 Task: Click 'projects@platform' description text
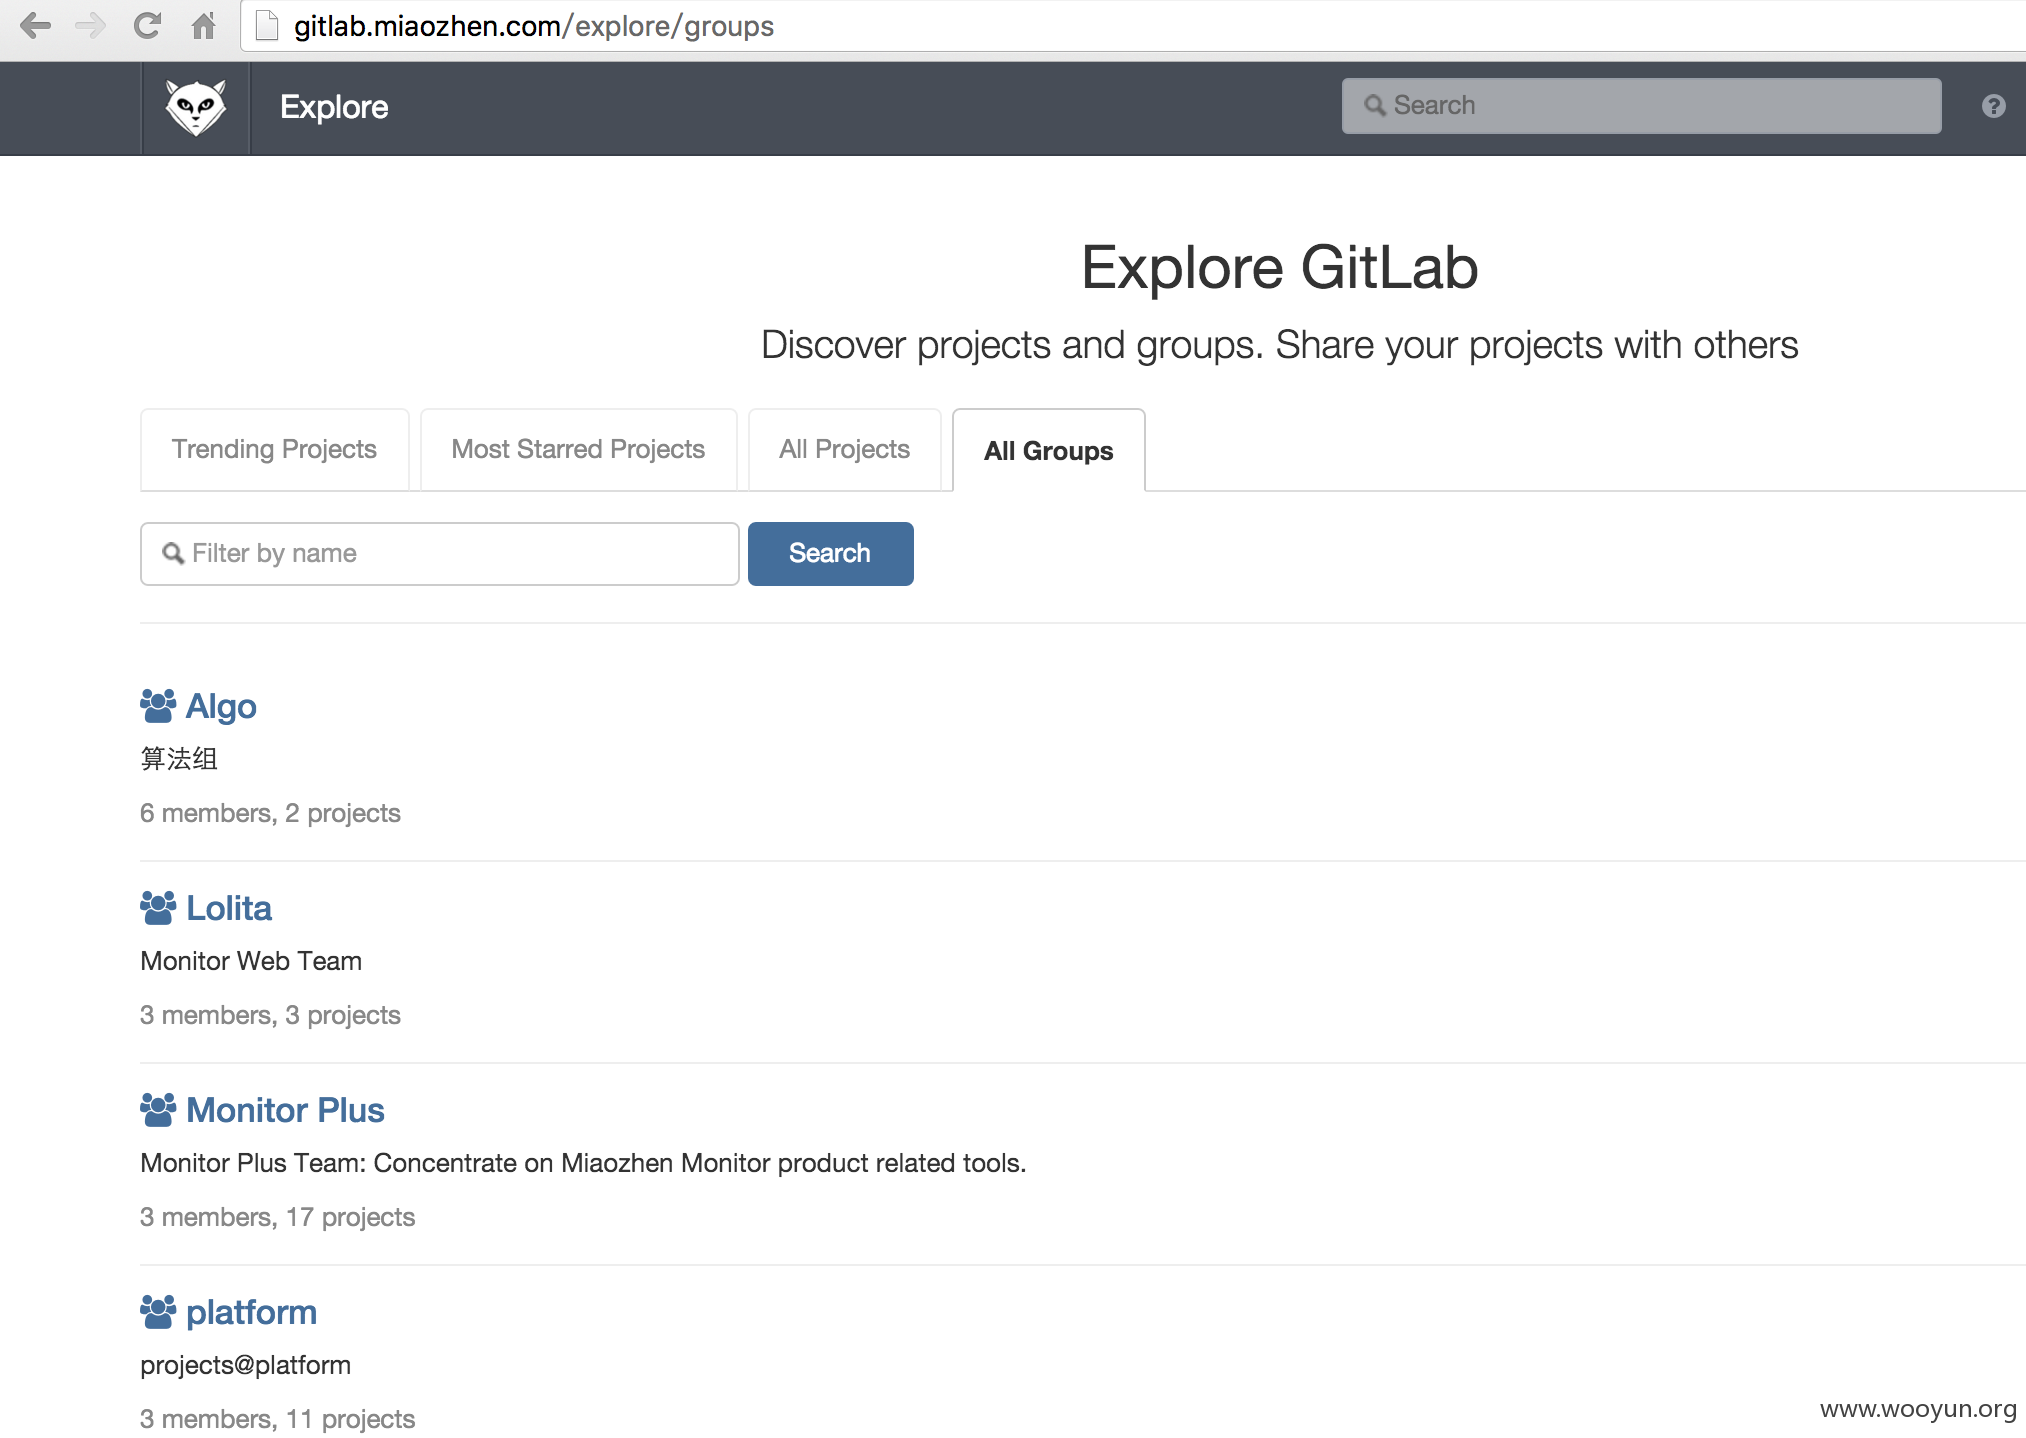pos(245,1365)
